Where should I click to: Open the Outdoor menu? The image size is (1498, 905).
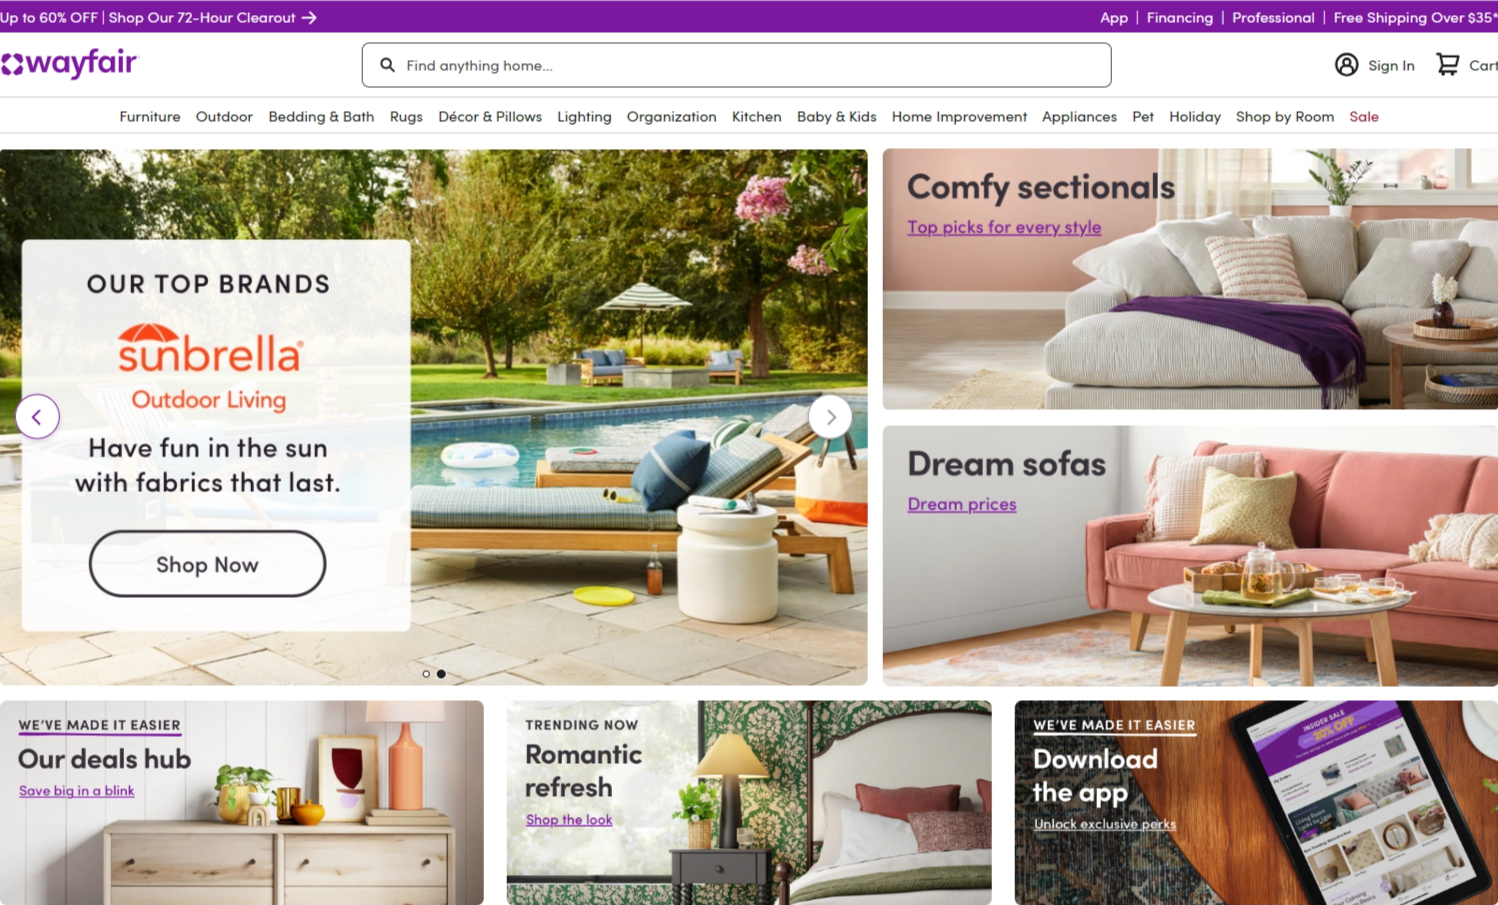click(224, 117)
